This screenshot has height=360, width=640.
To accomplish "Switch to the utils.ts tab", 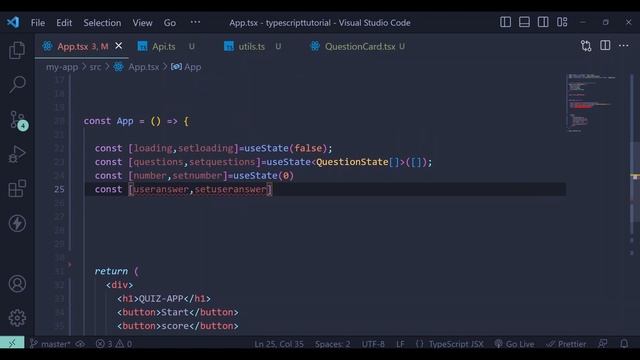I will click(251, 47).
